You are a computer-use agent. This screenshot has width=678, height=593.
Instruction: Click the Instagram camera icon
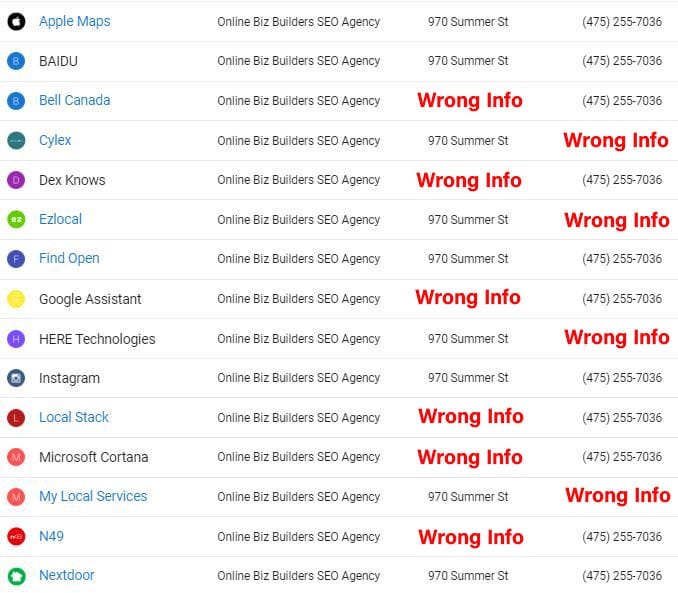click(16, 378)
